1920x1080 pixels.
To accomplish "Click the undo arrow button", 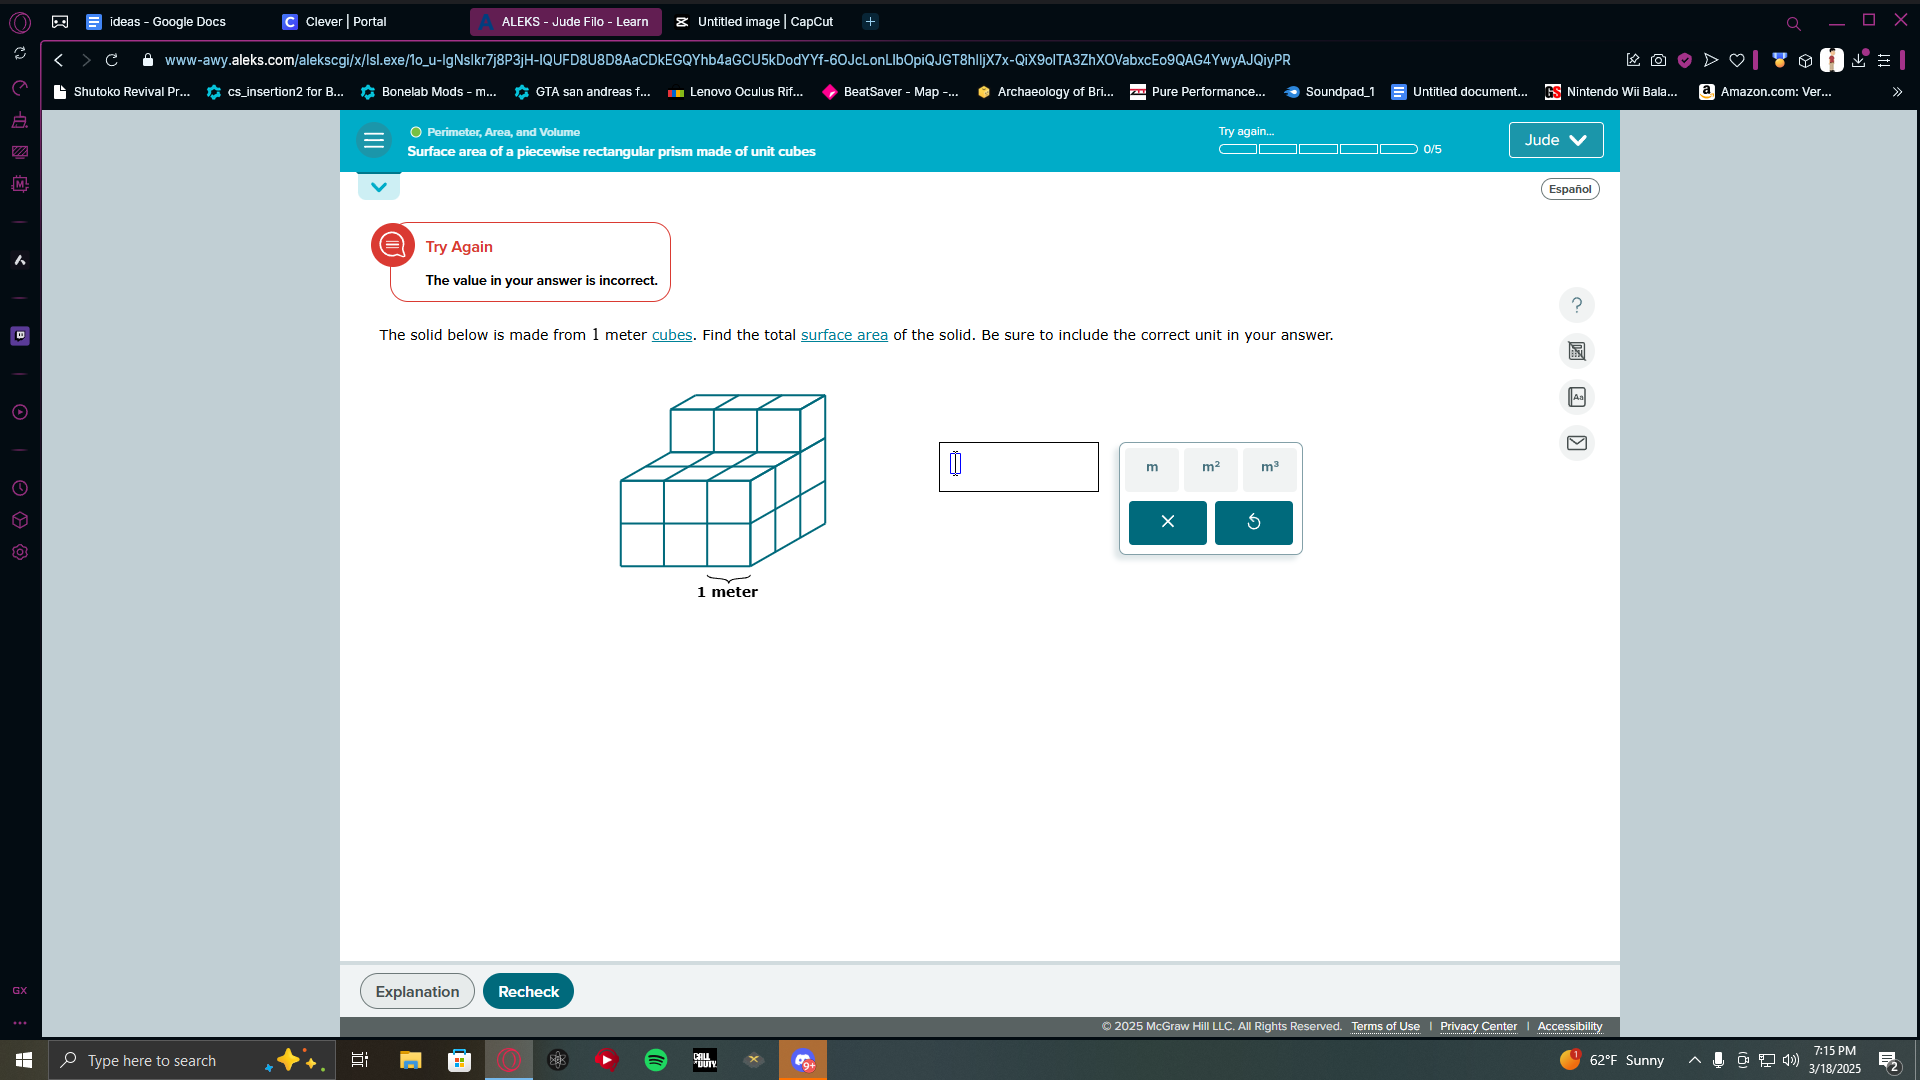I will coord(1253,522).
